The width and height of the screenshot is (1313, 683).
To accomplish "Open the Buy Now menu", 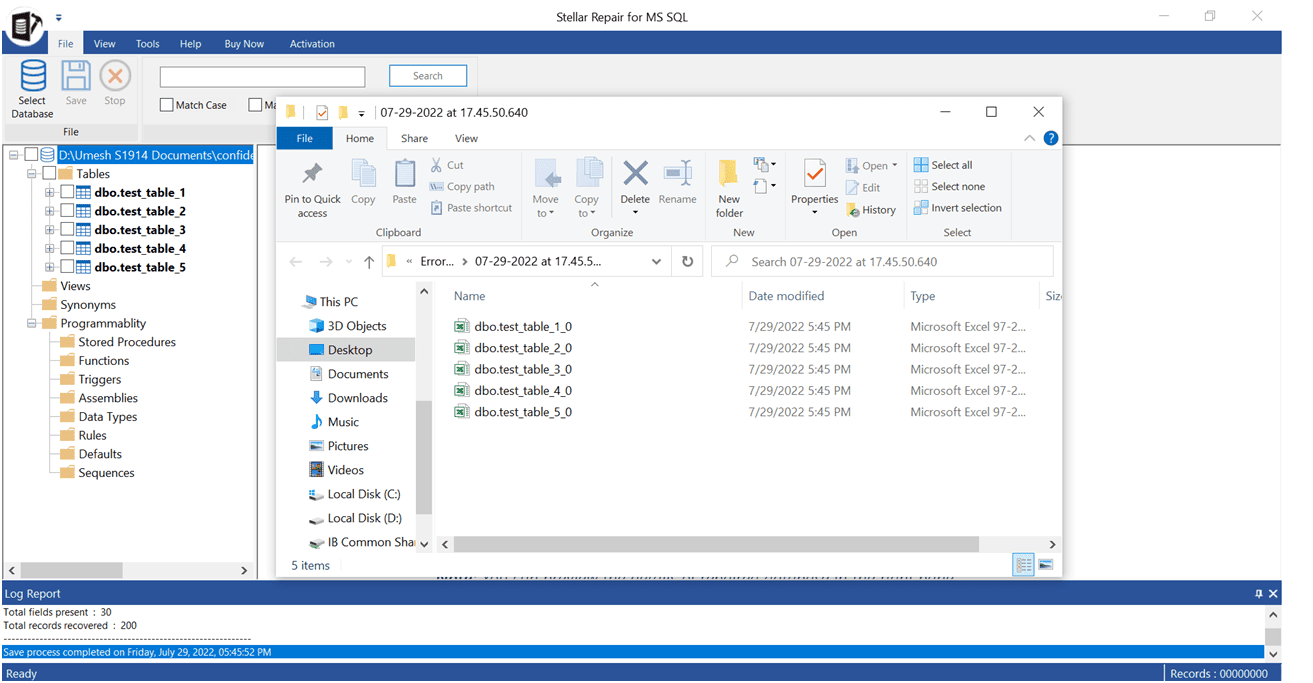I will [244, 43].
